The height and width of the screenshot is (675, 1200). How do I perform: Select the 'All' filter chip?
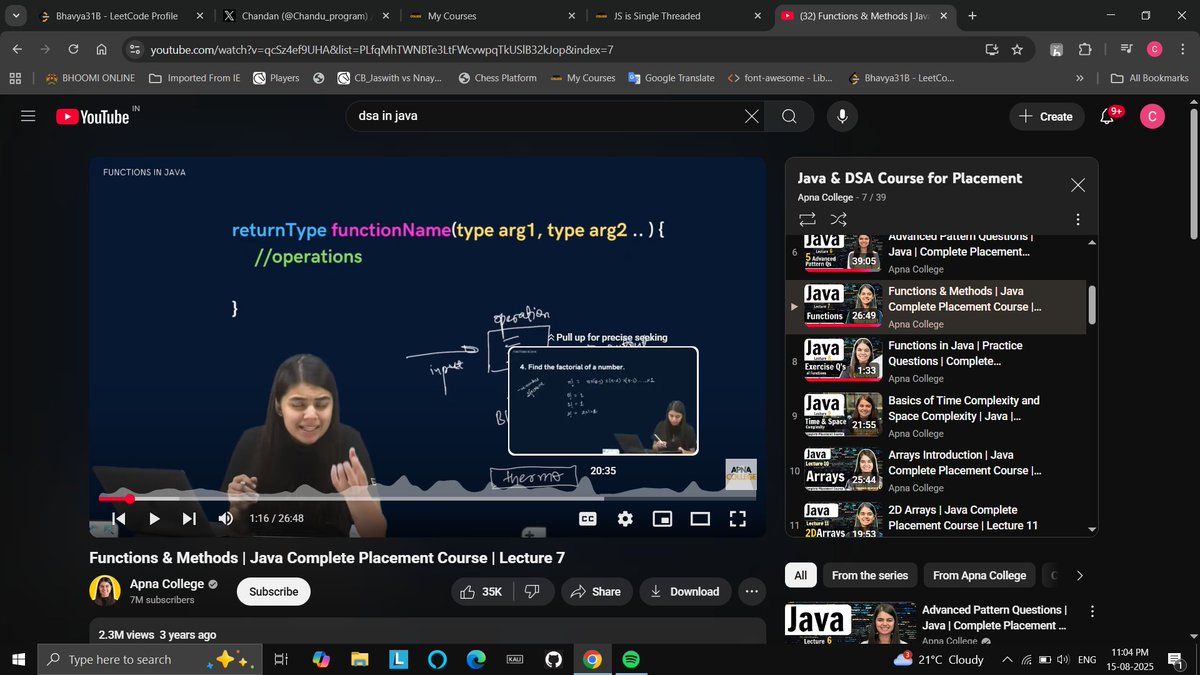coord(801,575)
